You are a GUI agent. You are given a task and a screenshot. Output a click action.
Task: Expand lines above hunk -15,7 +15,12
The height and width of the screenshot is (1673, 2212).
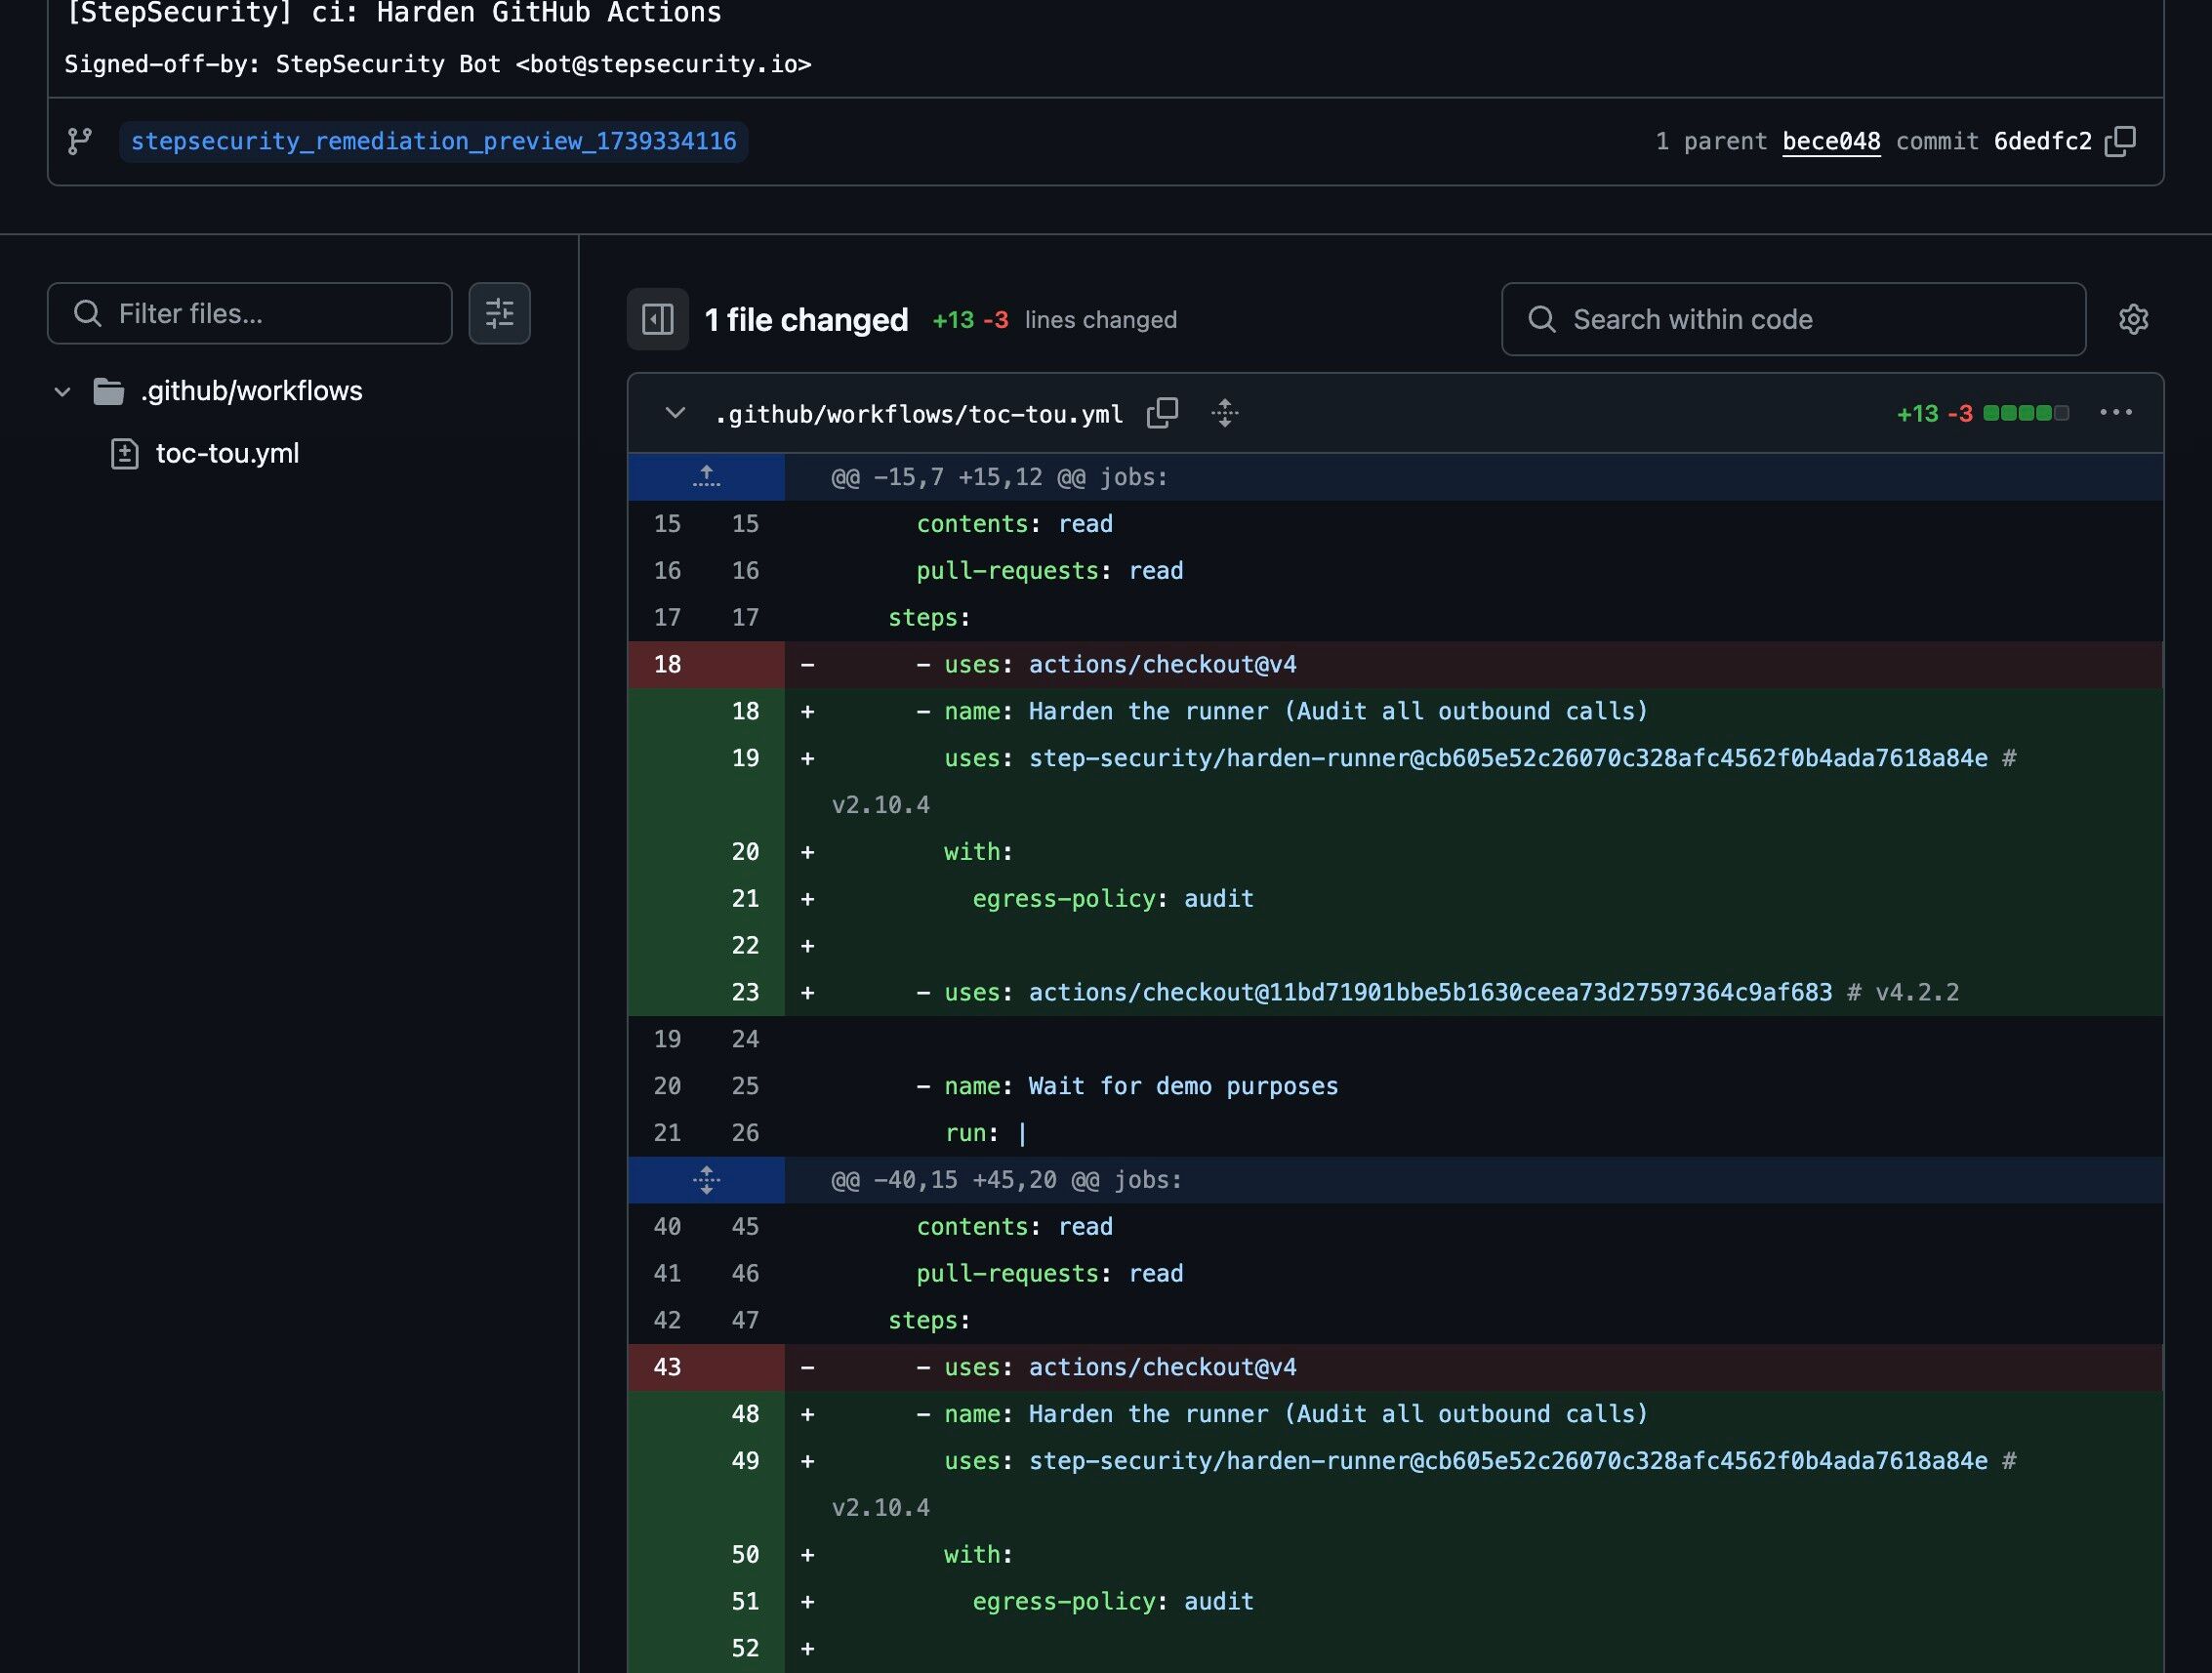(706, 477)
